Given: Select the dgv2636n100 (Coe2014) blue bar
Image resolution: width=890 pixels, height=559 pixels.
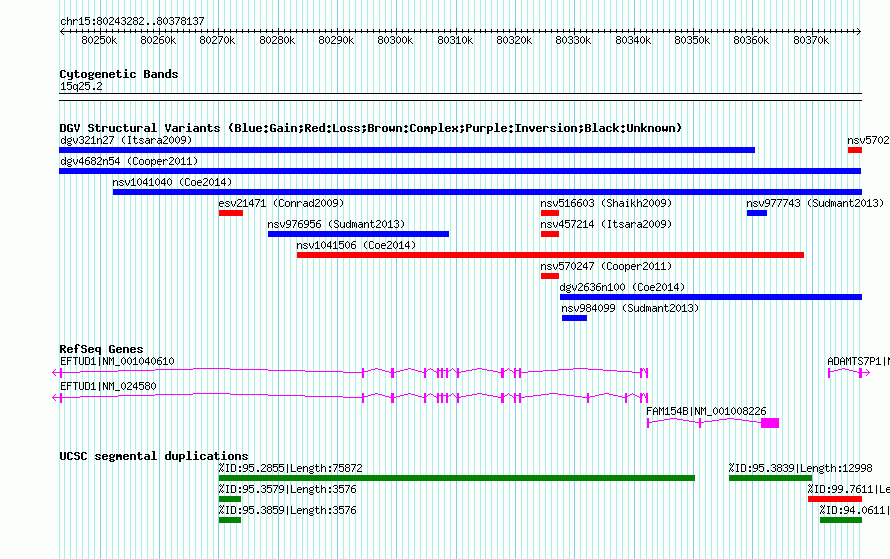Looking at the screenshot, I should coord(711,297).
